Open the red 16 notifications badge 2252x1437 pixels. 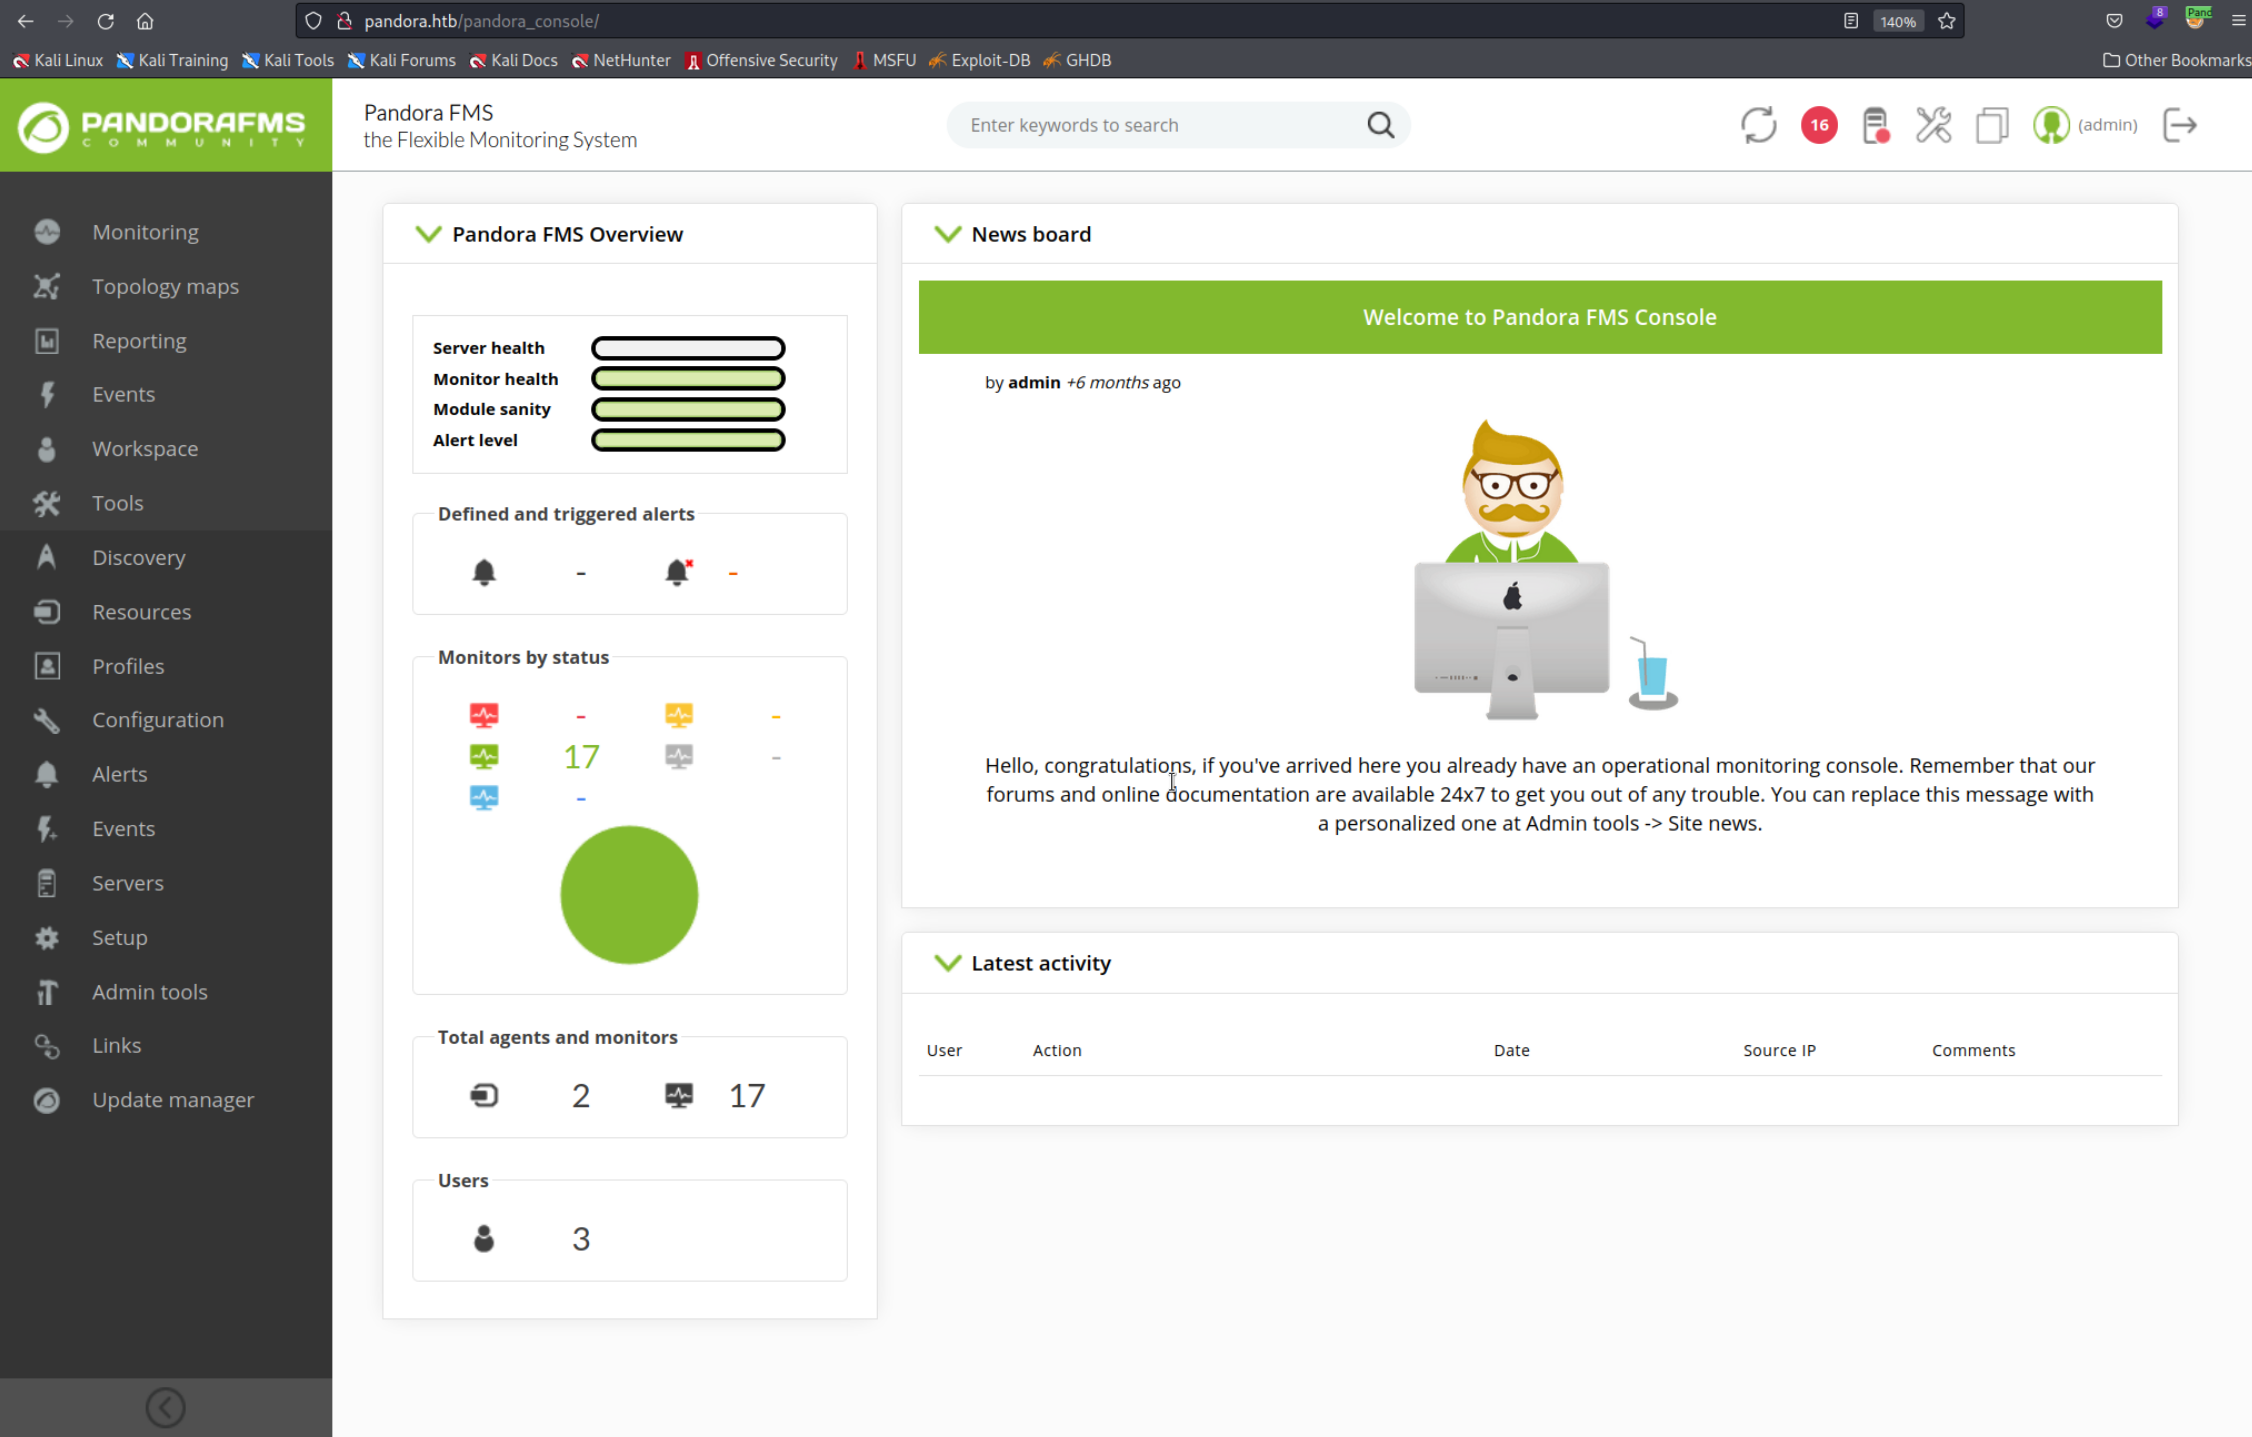(x=1819, y=125)
